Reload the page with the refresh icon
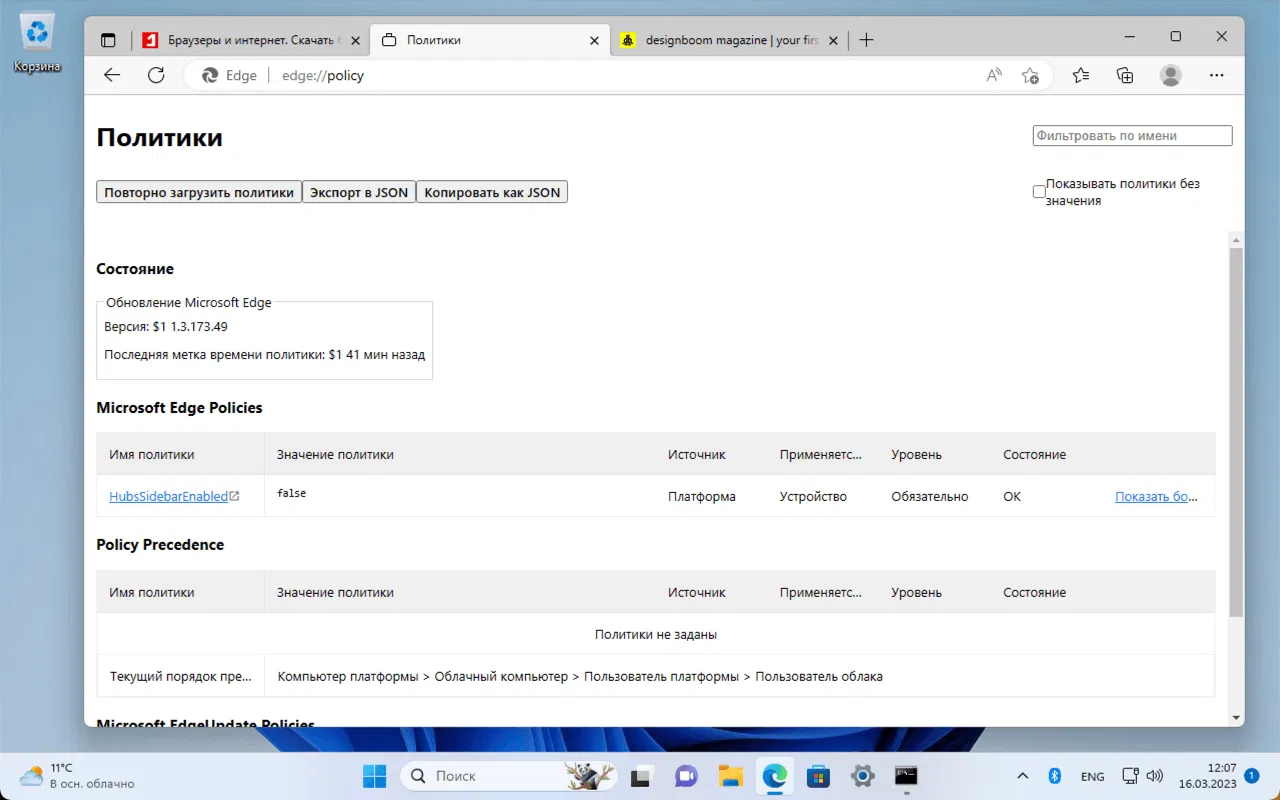The image size is (1280, 800). tap(156, 75)
